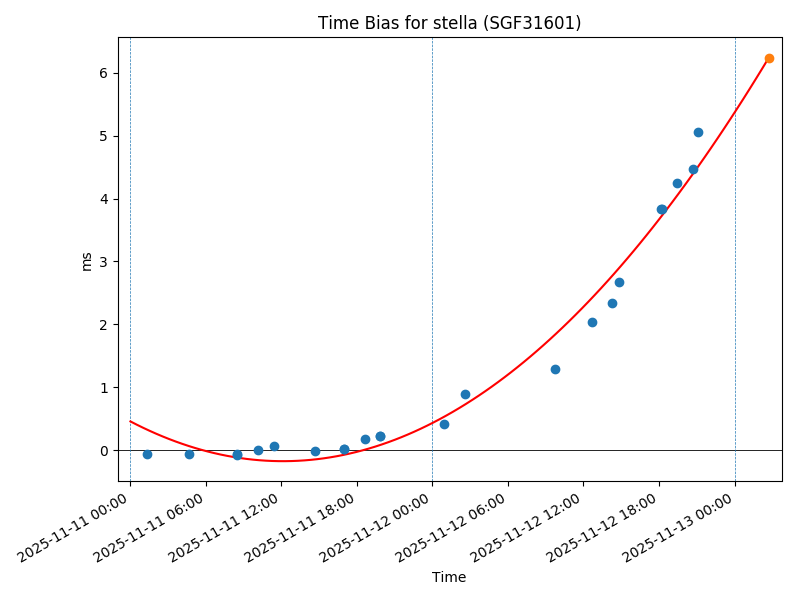This screenshot has height=600, width=800.
Task: Click the dashed vertical line at 2025-11-12 00:00
Action: coord(432,250)
